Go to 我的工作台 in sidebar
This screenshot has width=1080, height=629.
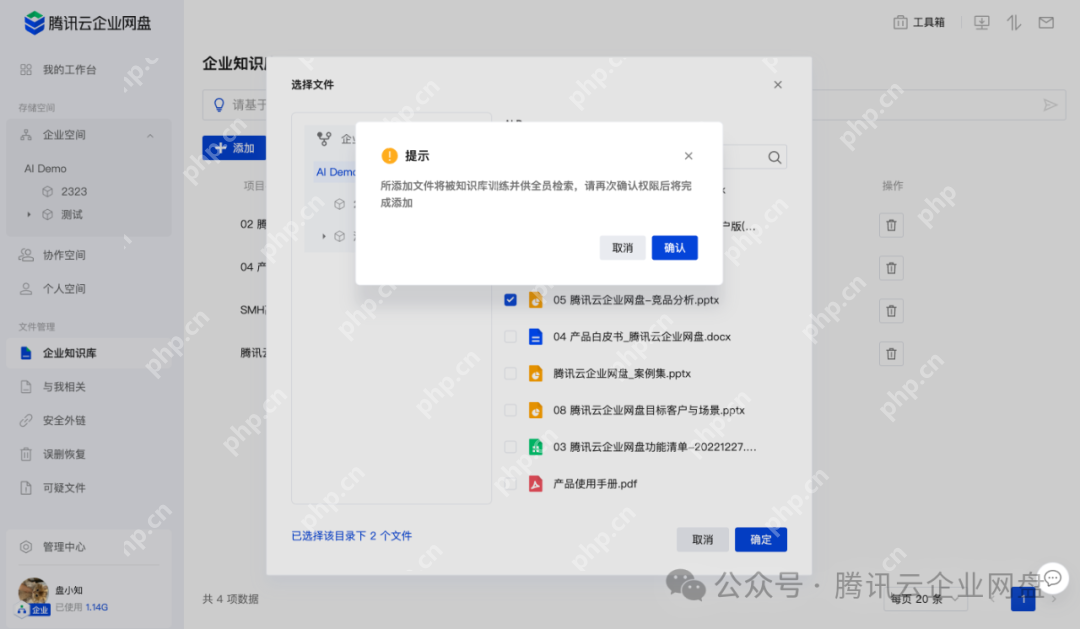pyautogui.click(x=70, y=70)
